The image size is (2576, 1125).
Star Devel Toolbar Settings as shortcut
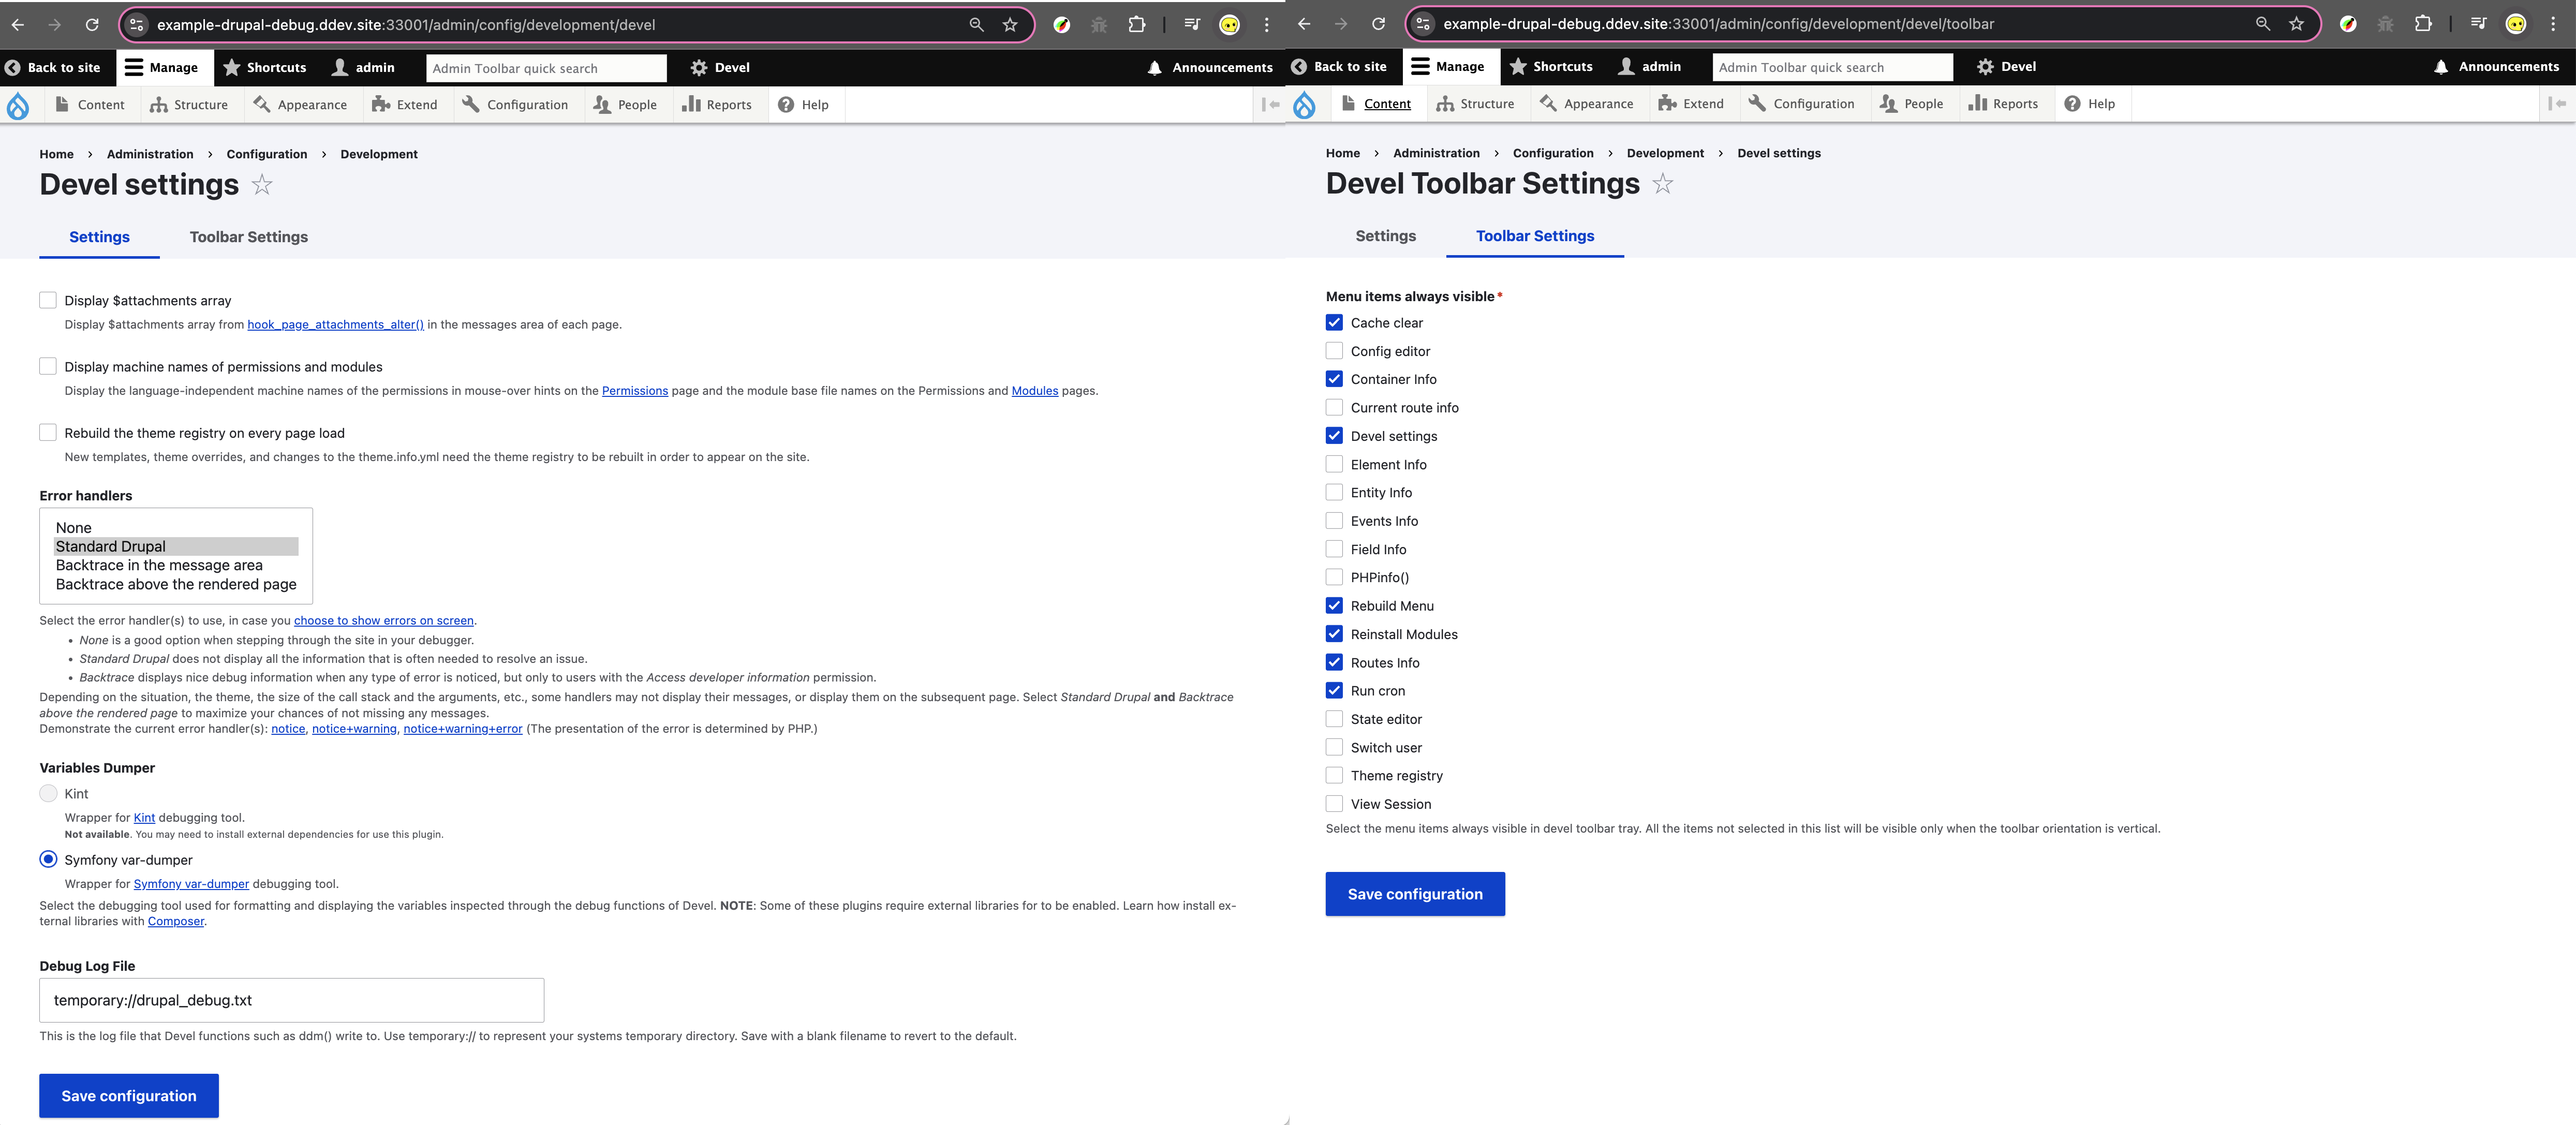[1662, 184]
